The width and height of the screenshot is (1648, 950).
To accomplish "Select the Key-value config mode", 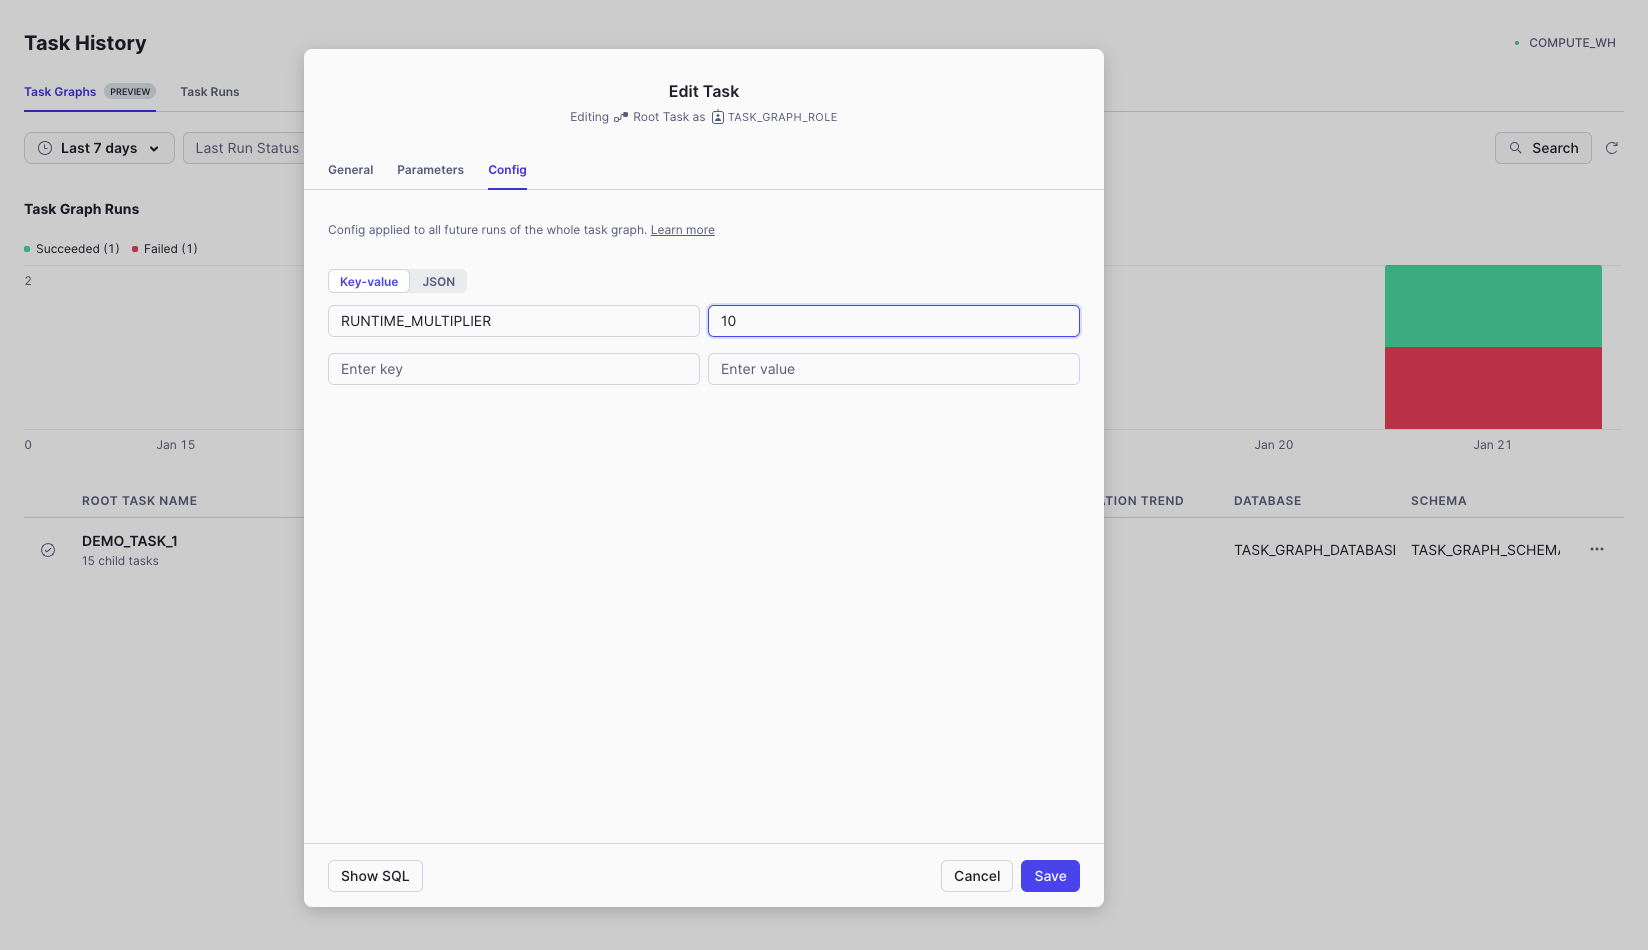I will point(369,282).
